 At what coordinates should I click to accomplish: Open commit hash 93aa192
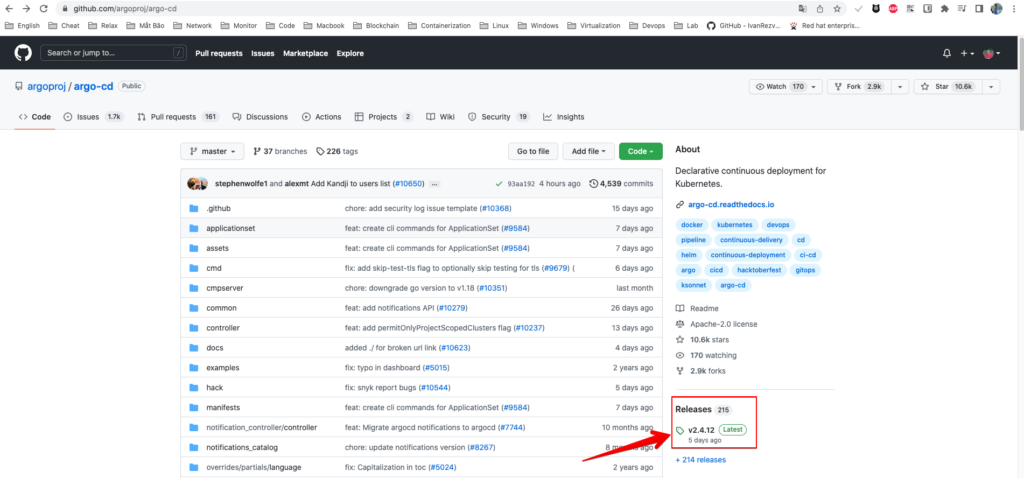click(521, 184)
